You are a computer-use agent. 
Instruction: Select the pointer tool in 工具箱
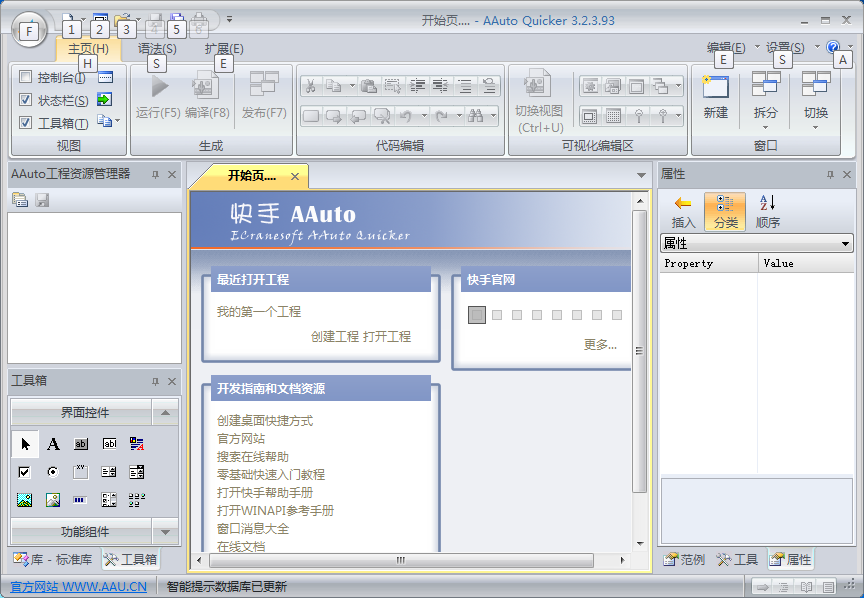(x=25, y=444)
